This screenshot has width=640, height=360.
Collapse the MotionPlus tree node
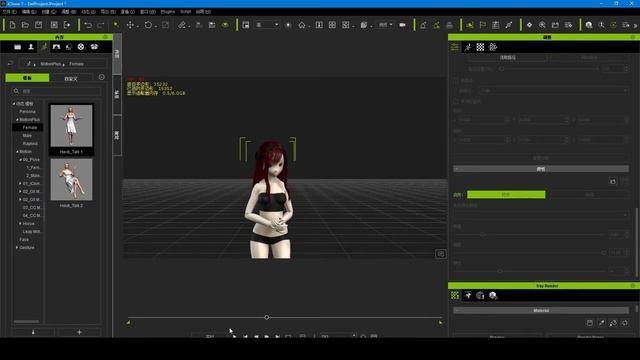[x=17, y=120]
